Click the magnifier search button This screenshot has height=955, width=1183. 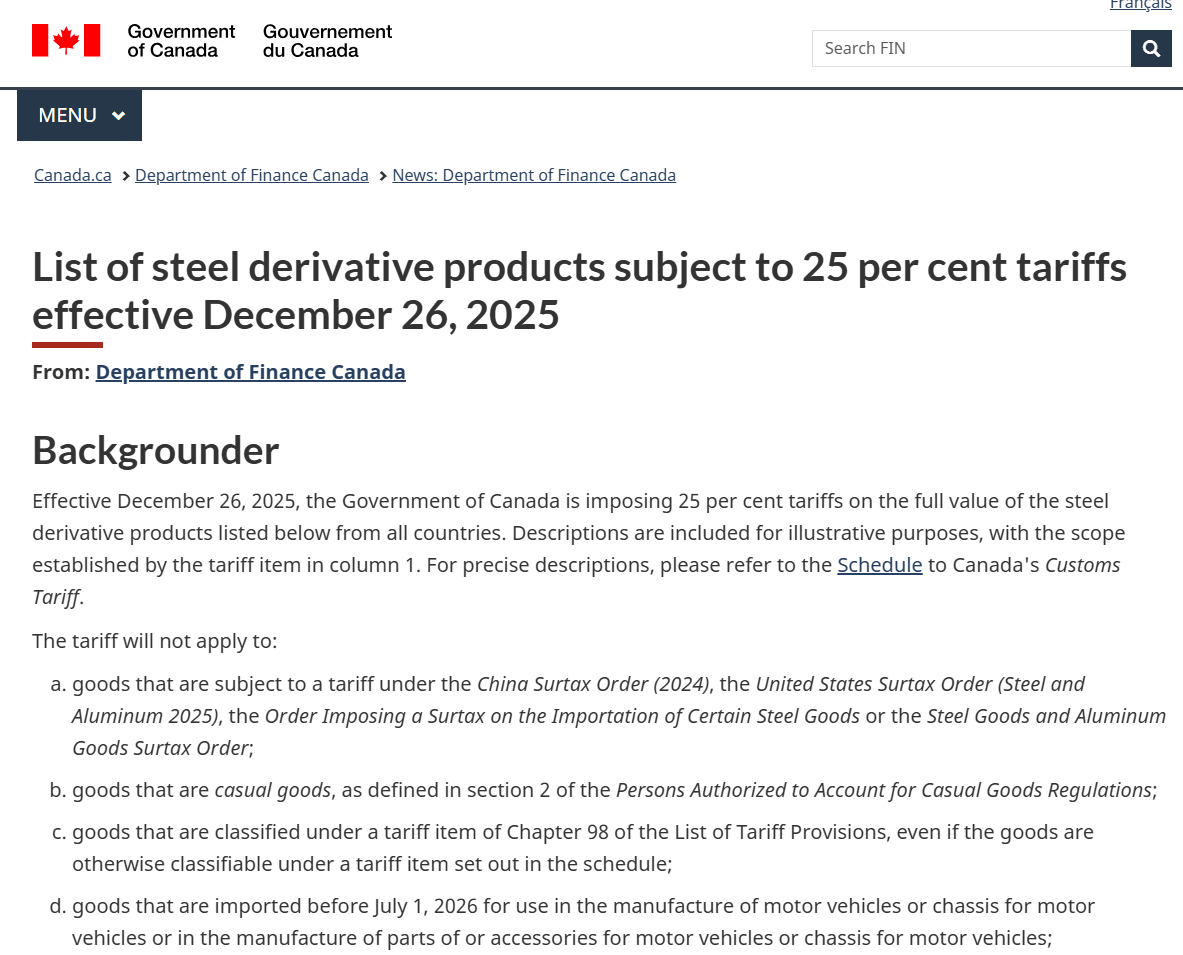pyautogui.click(x=1151, y=48)
